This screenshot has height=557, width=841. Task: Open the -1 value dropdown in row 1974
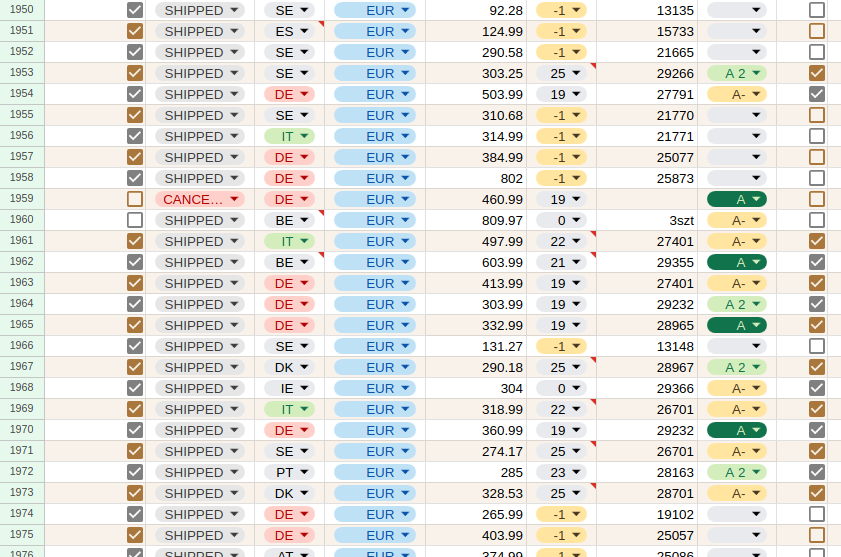click(x=561, y=514)
